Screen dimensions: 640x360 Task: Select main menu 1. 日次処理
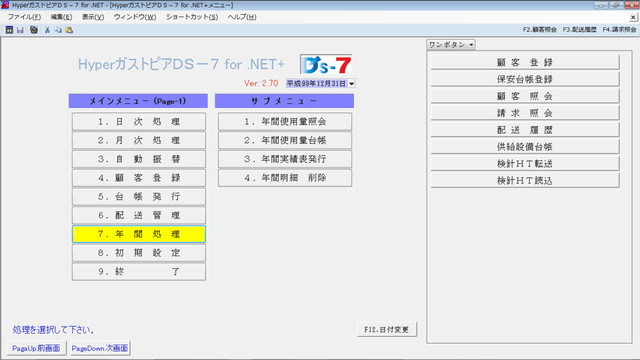click(x=139, y=122)
